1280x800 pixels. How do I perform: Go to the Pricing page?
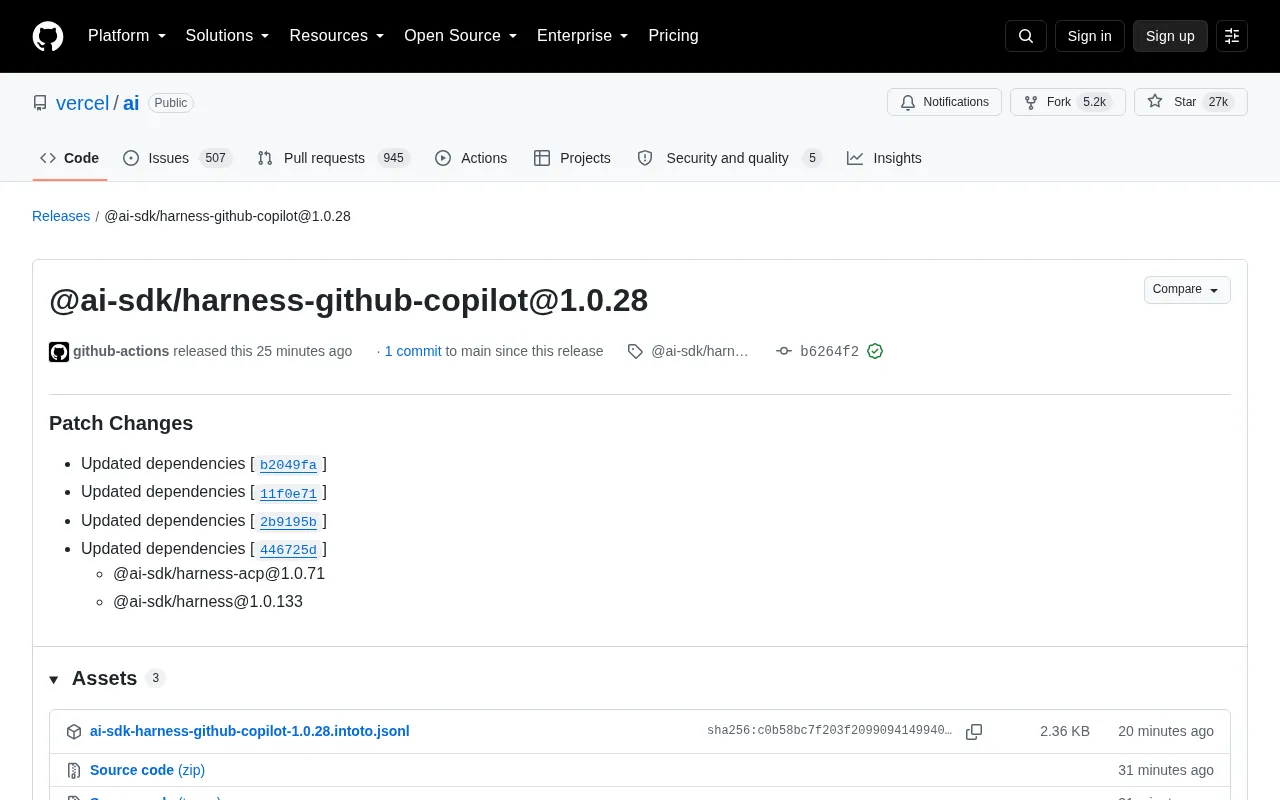tap(673, 36)
